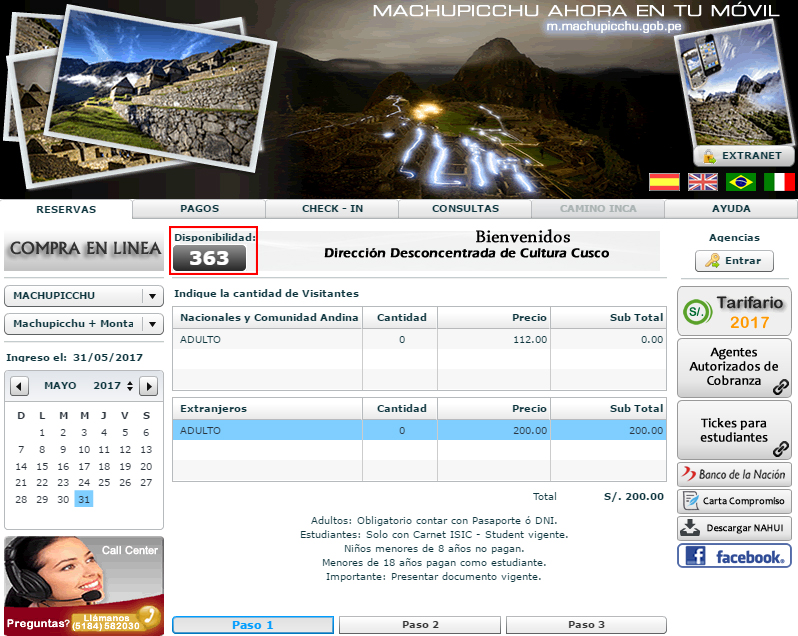Open Tarifario 2017 rates banner
Screen dimensions: 798x636
click(734, 311)
